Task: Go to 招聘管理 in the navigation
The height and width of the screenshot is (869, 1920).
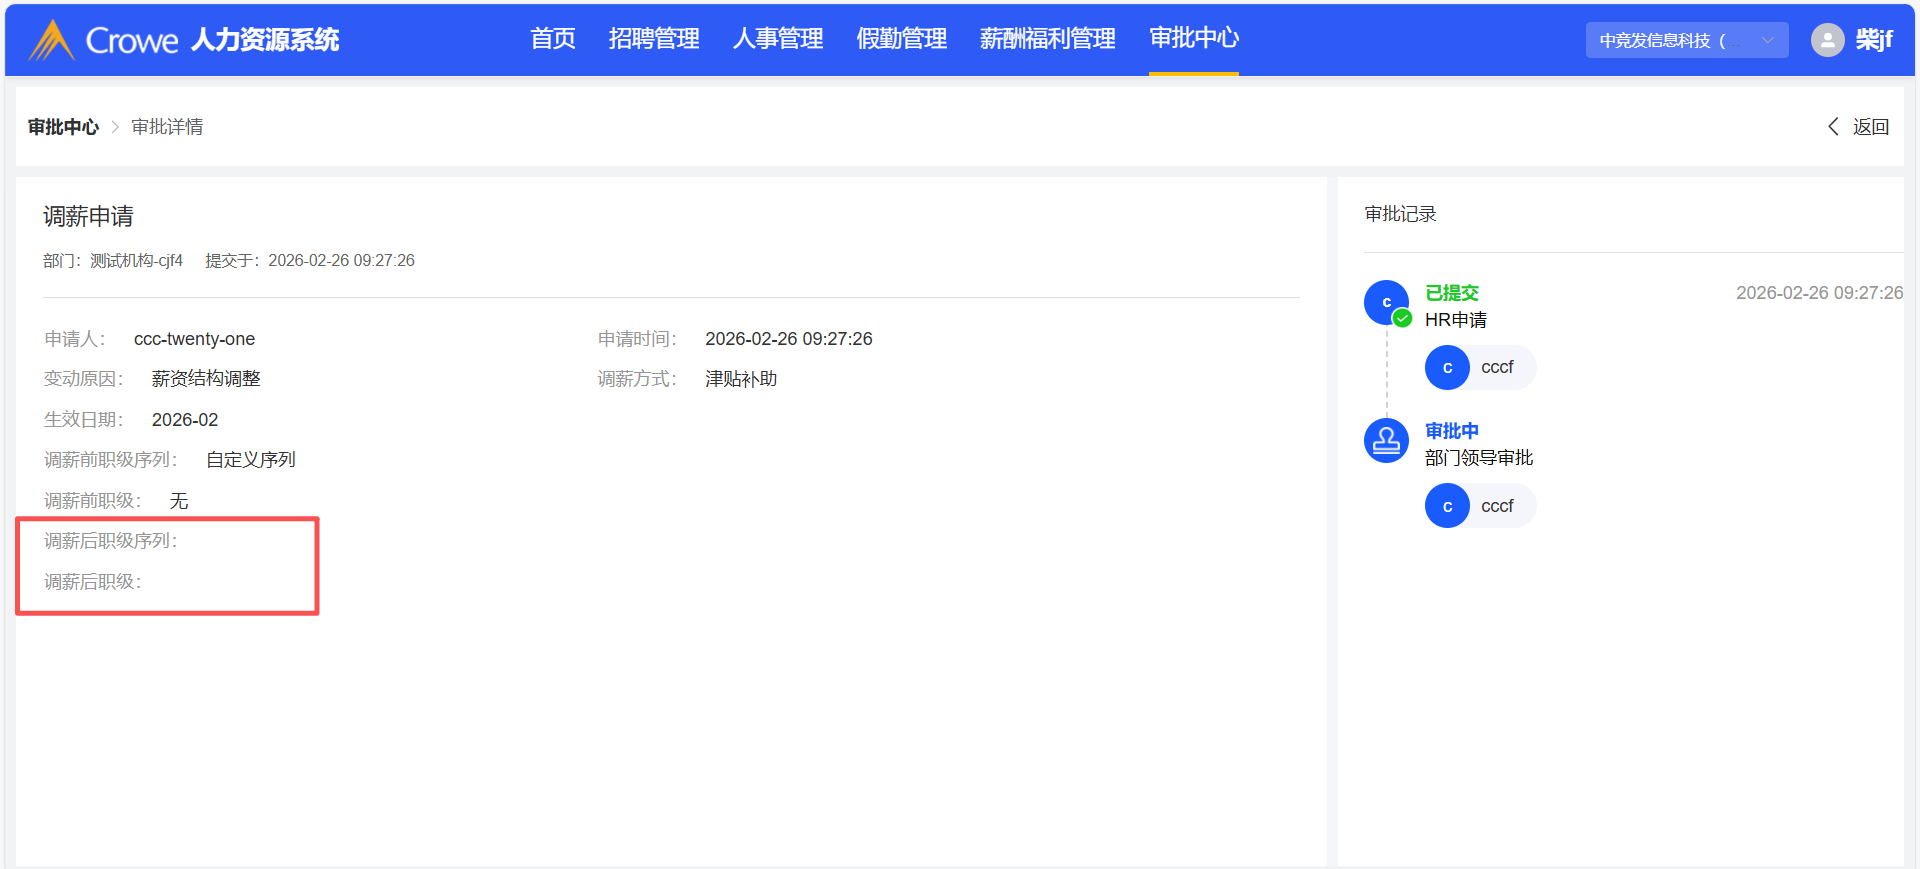Action: click(x=654, y=39)
